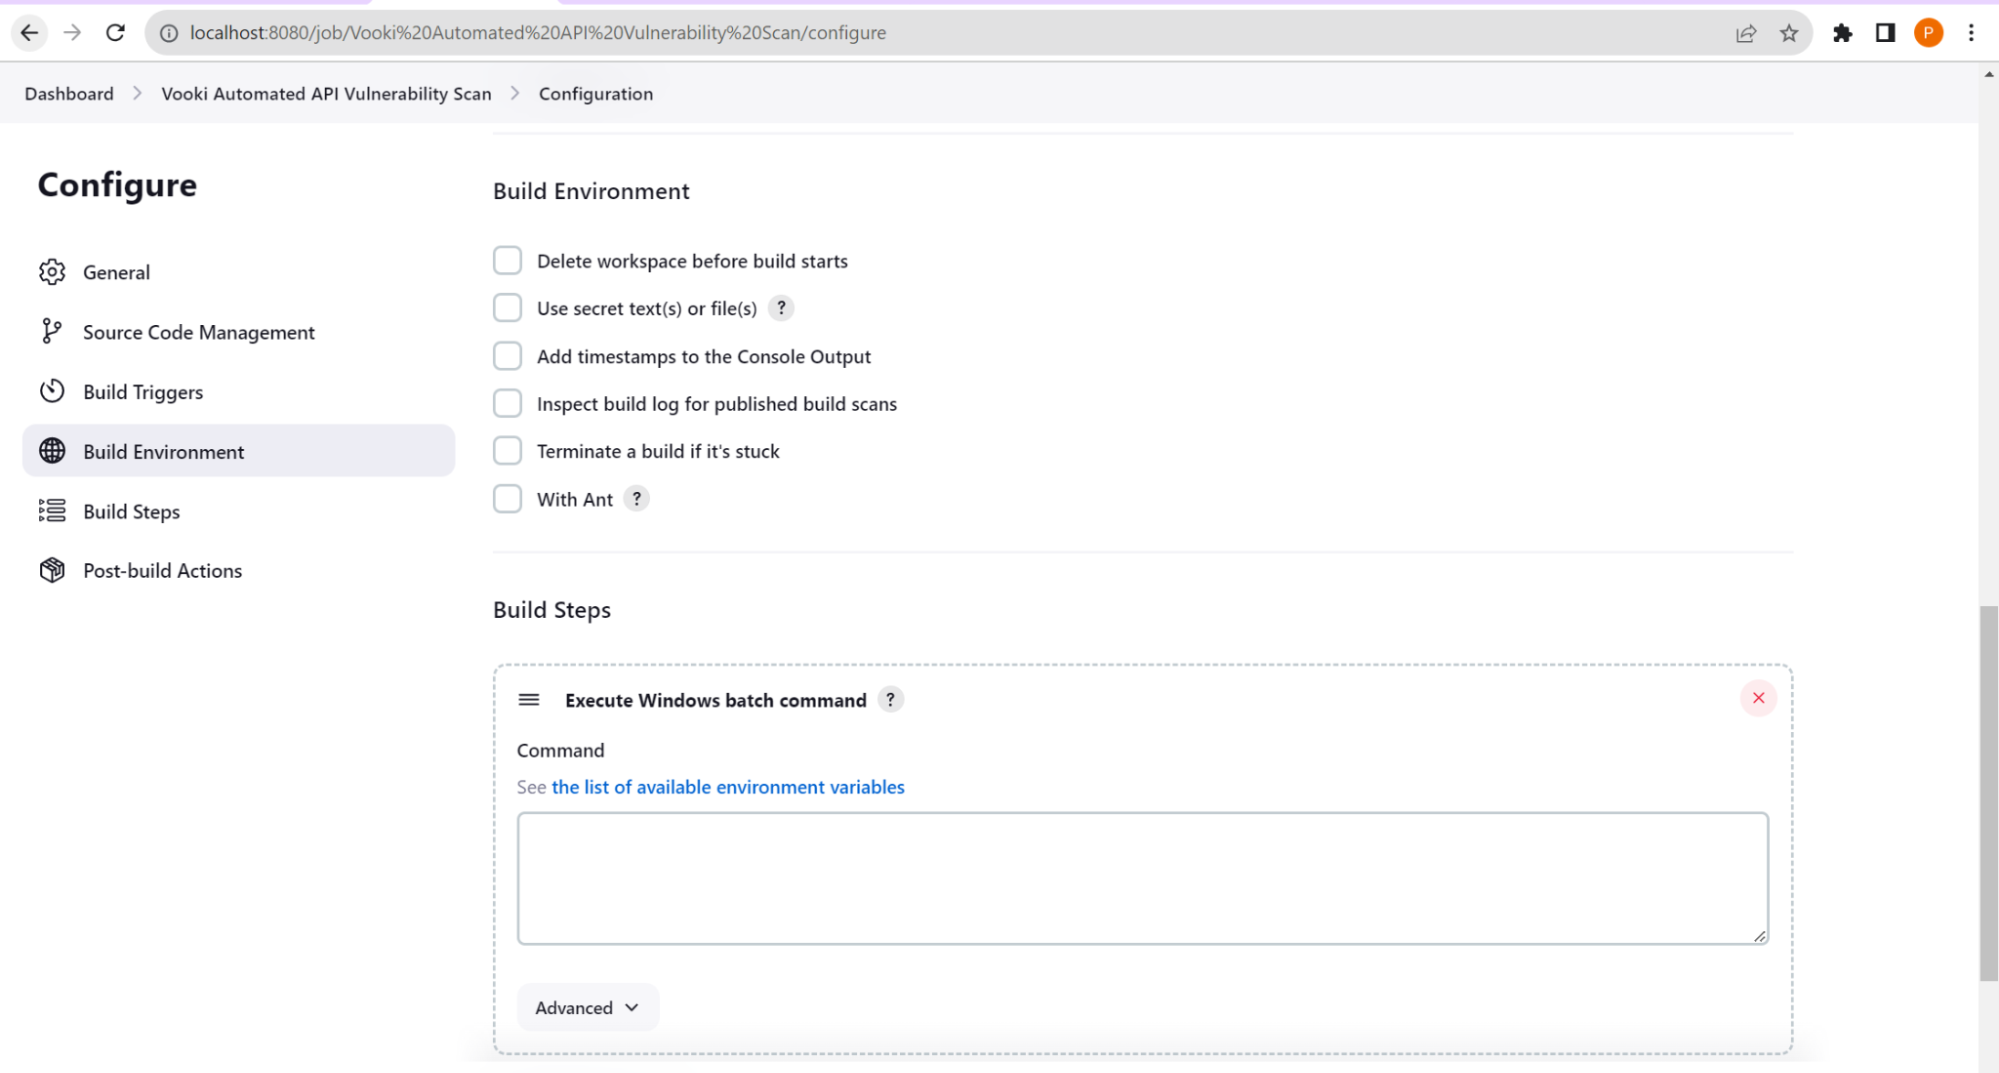Open the list of available environment variables link
This screenshot has width=1999, height=1073.
click(727, 787)
